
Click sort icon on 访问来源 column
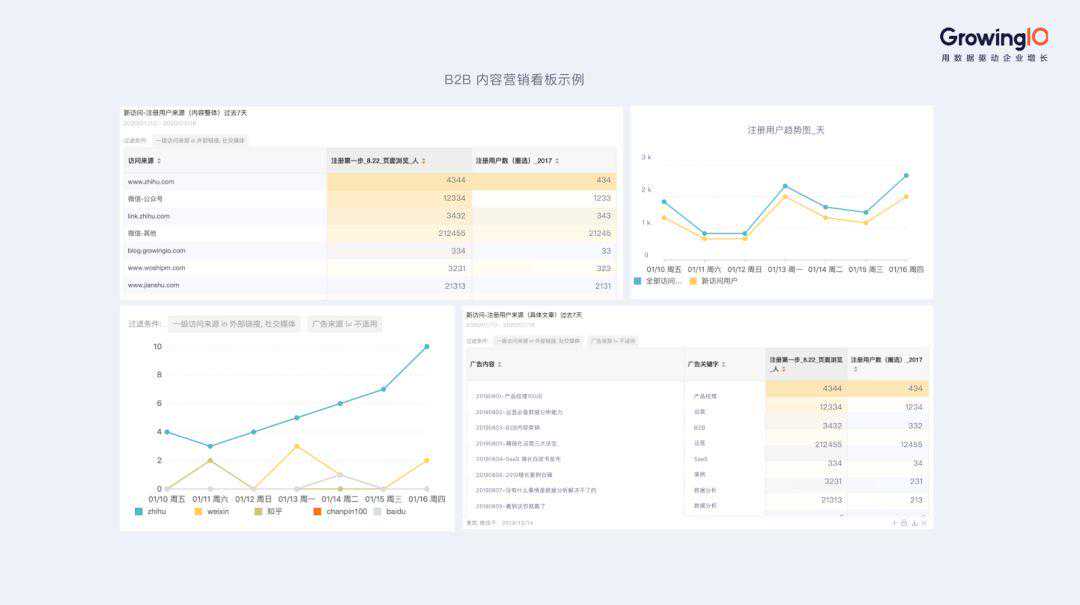[159, 161]
